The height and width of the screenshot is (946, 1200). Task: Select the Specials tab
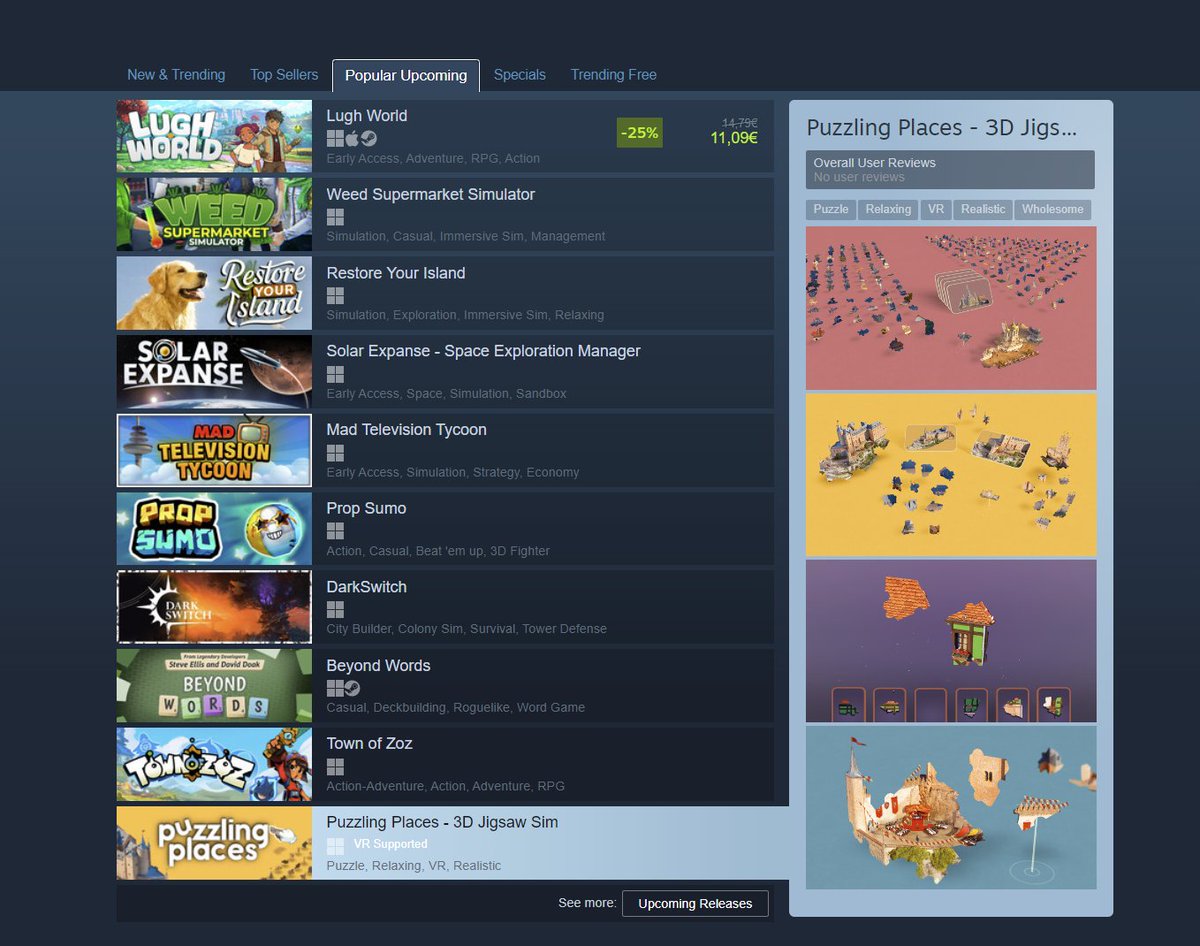[520, 74]
